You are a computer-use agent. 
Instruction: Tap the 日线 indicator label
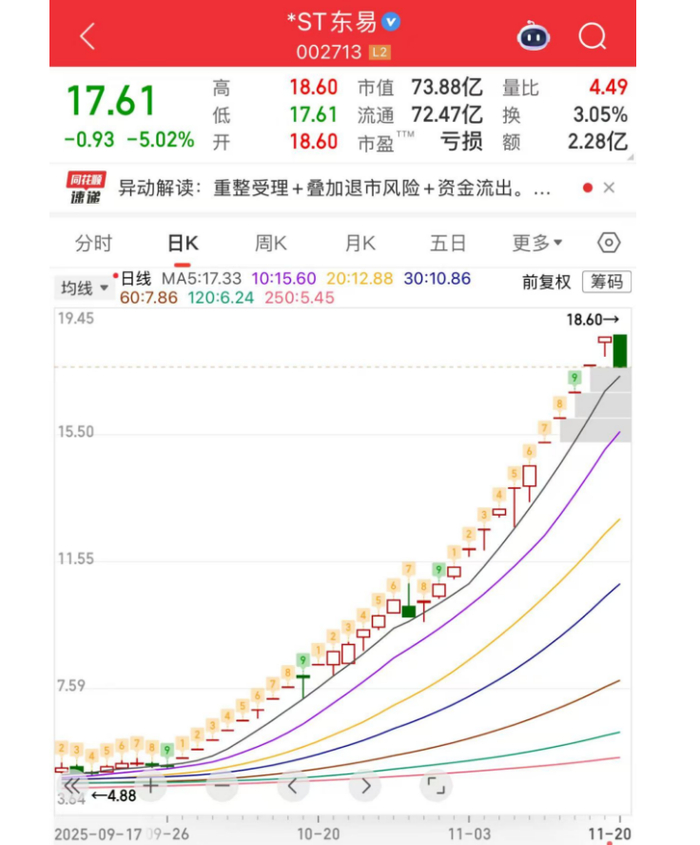click(136, 279)
